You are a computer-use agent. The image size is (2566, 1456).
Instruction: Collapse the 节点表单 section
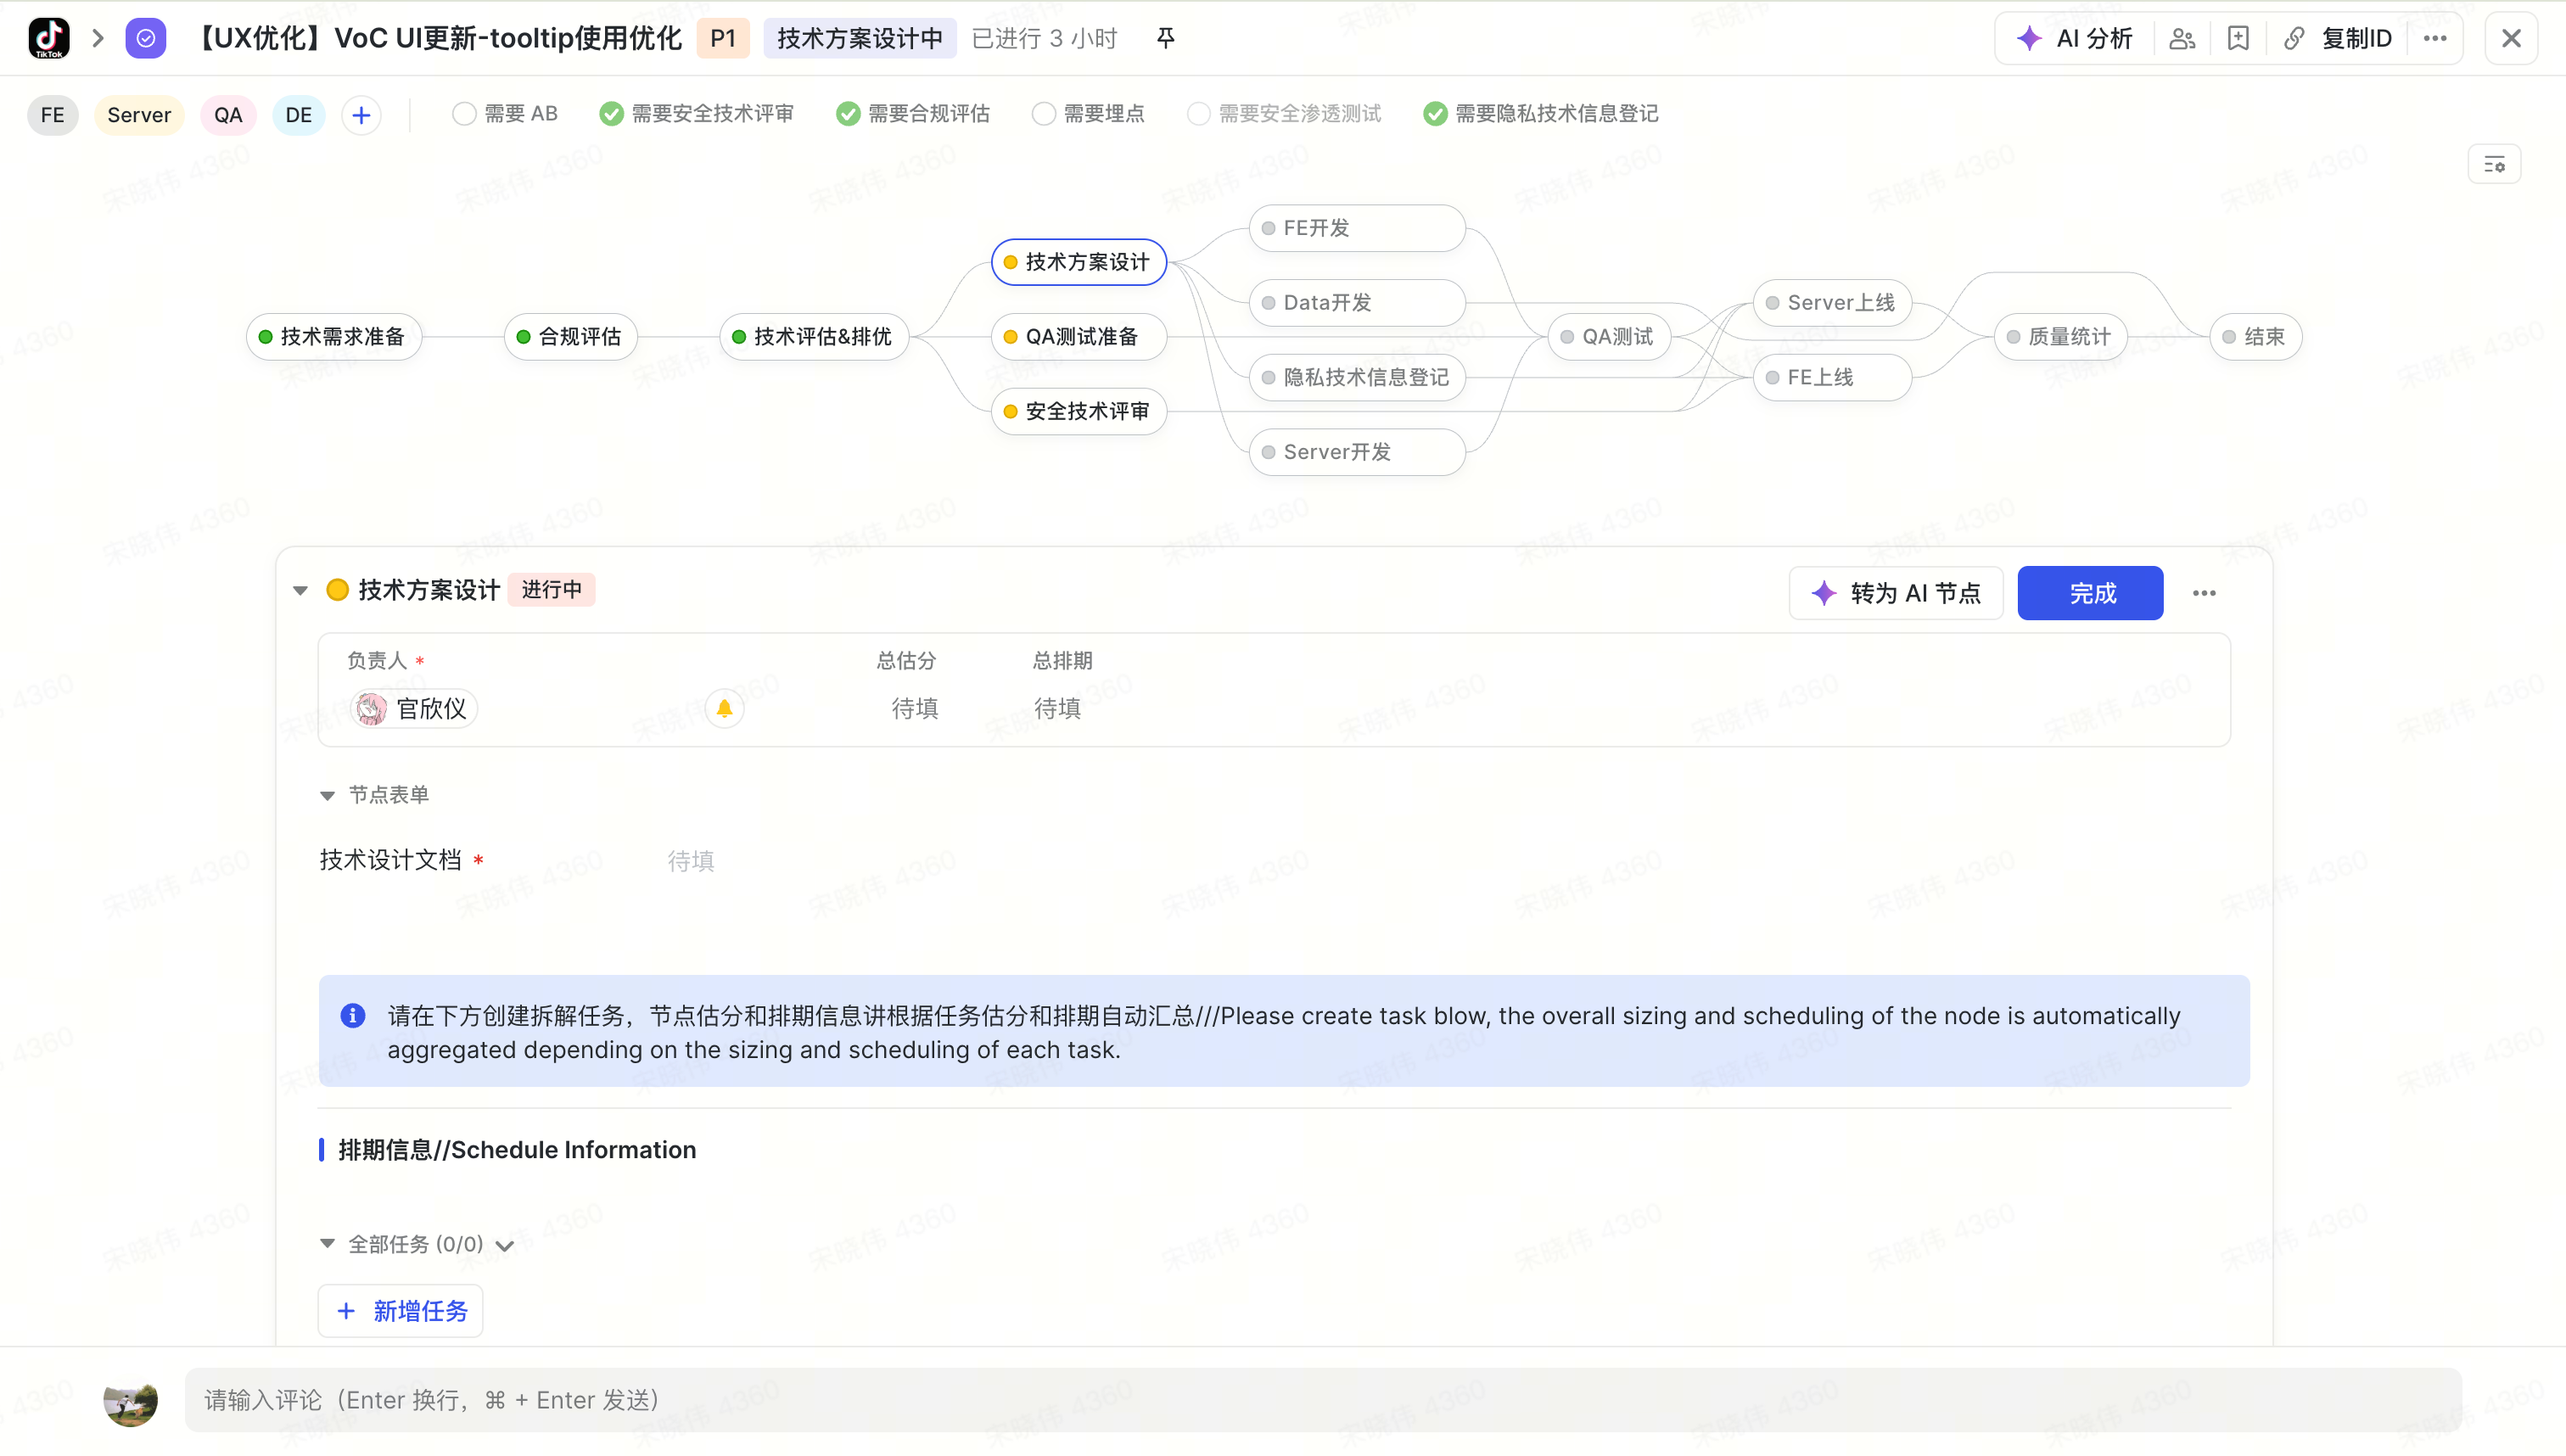327,795
